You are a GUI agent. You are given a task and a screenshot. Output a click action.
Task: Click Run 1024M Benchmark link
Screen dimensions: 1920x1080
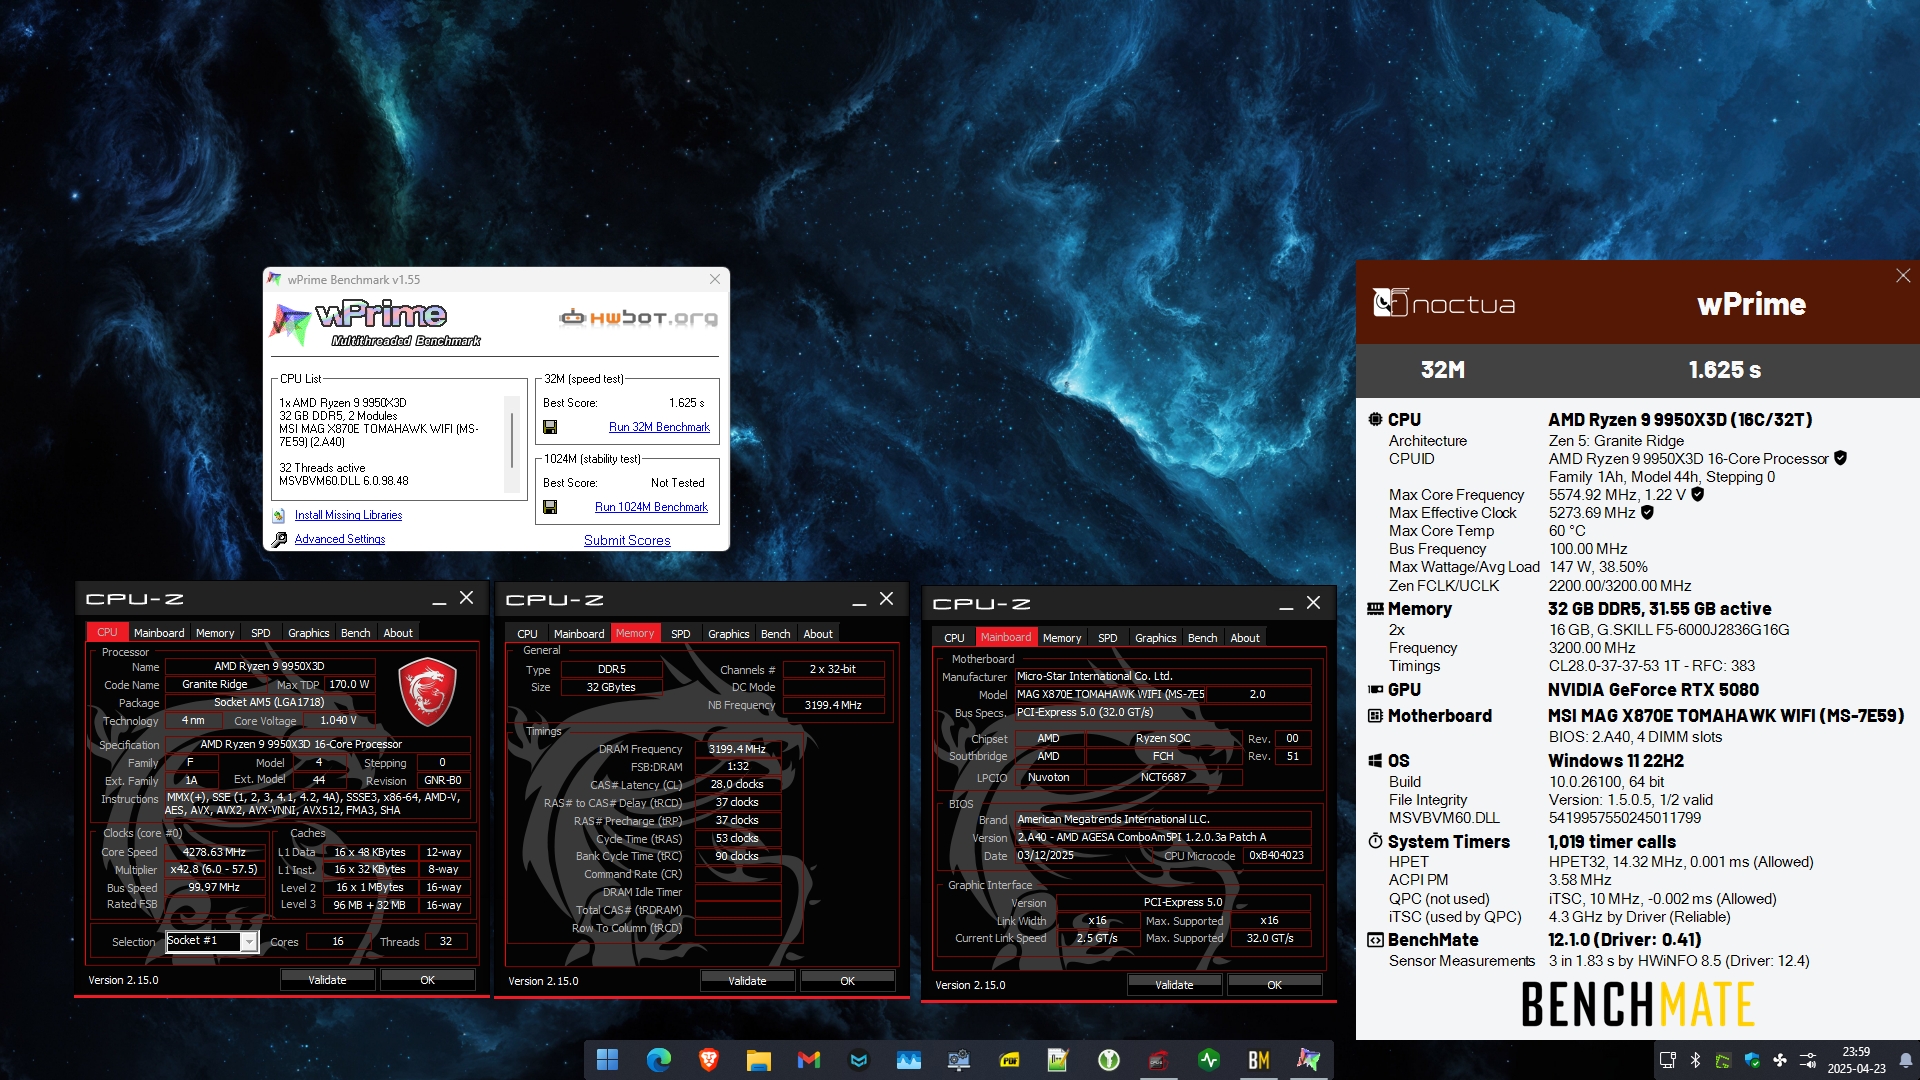(x=651, y=507)
